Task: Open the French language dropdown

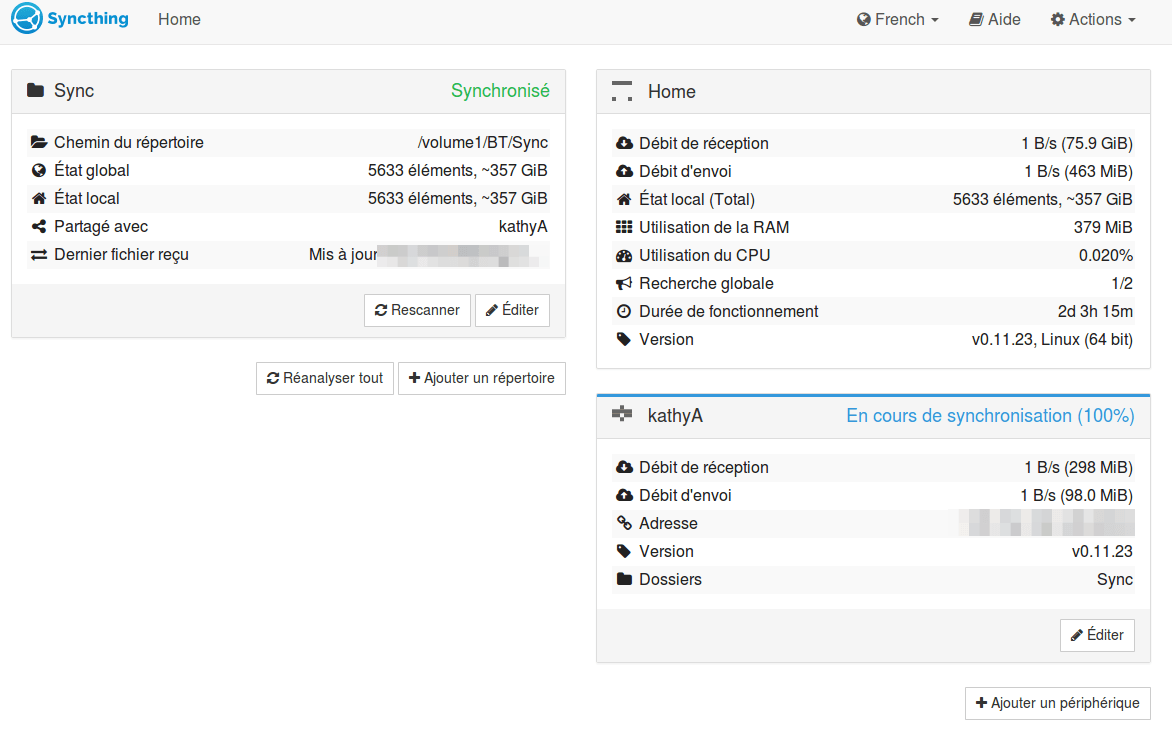Action: [x=898, y=19]
